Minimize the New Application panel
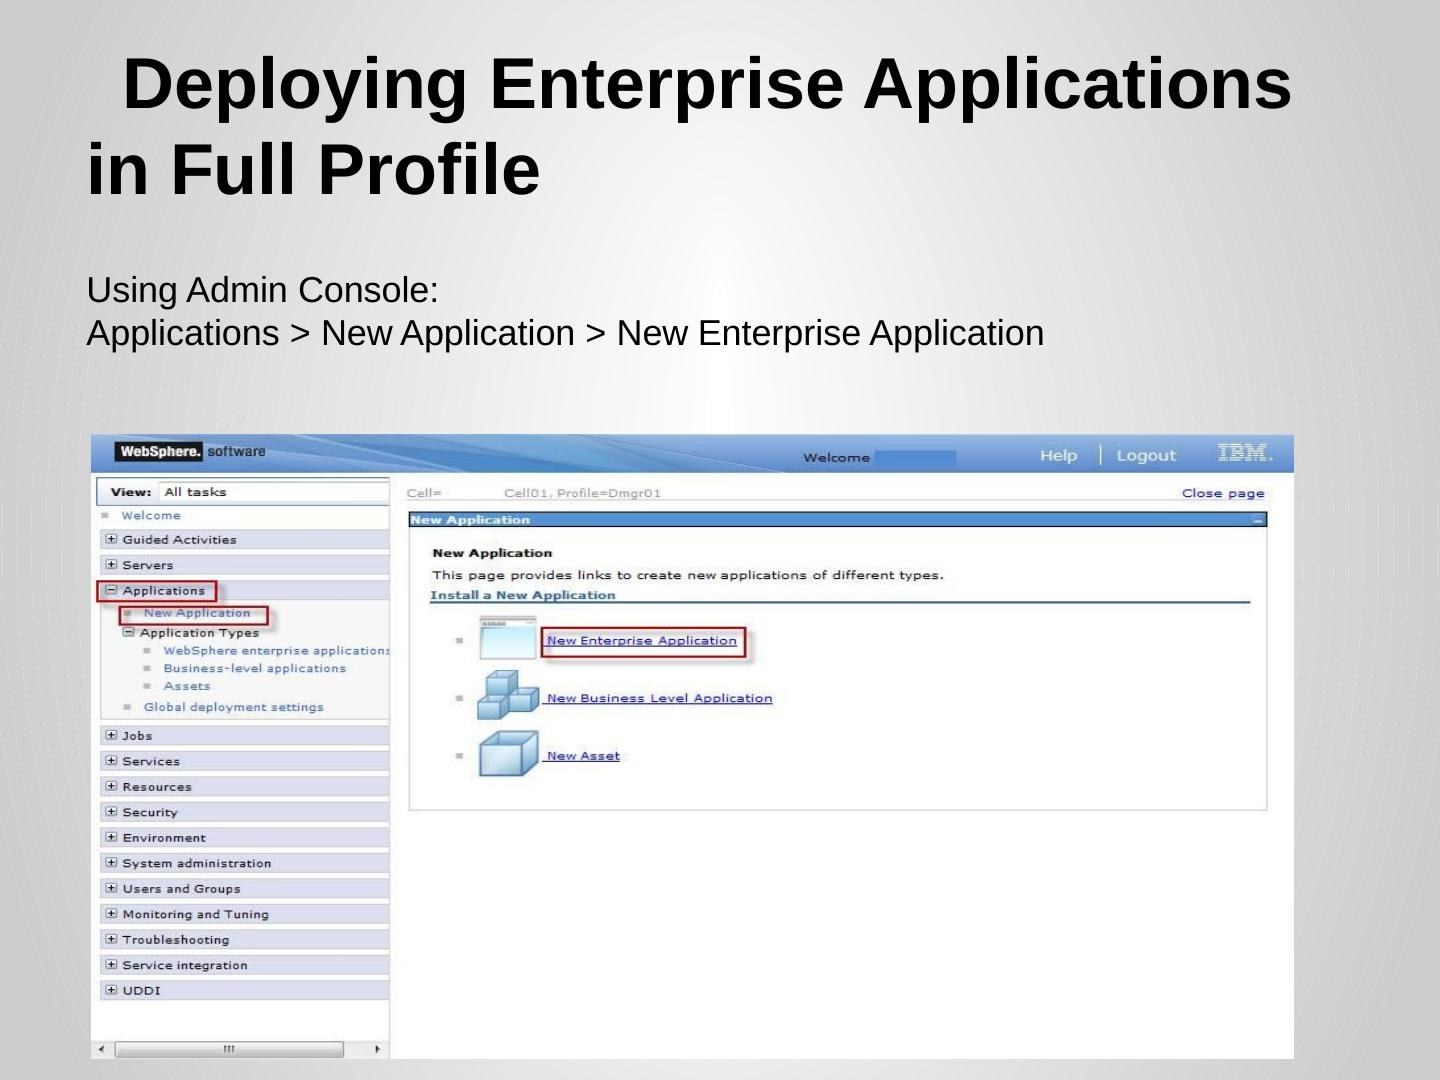 [1257, 520]
